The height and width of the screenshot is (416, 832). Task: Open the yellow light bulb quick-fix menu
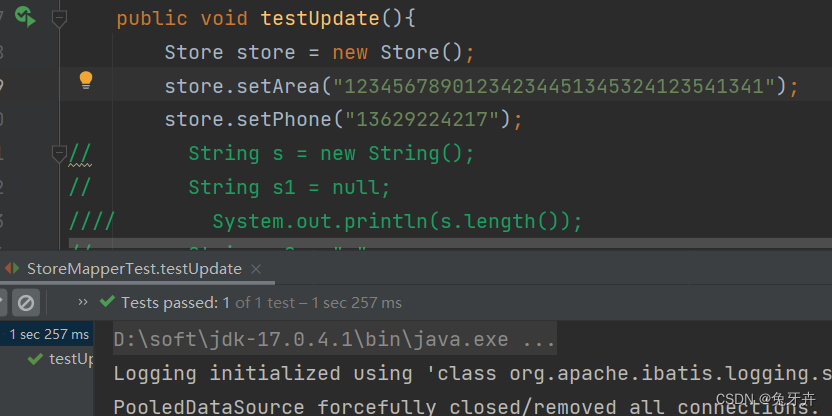(x=86, y=81)
